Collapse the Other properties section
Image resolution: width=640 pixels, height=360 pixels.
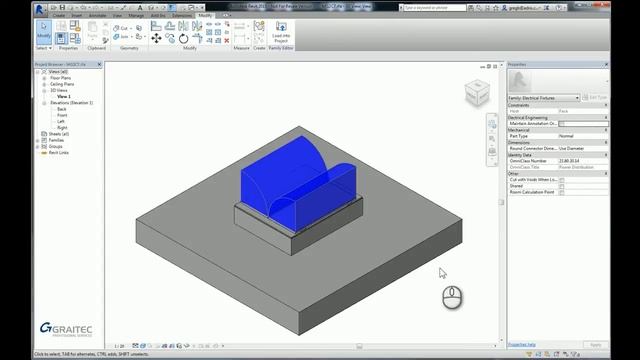click(x=606, y=173)
